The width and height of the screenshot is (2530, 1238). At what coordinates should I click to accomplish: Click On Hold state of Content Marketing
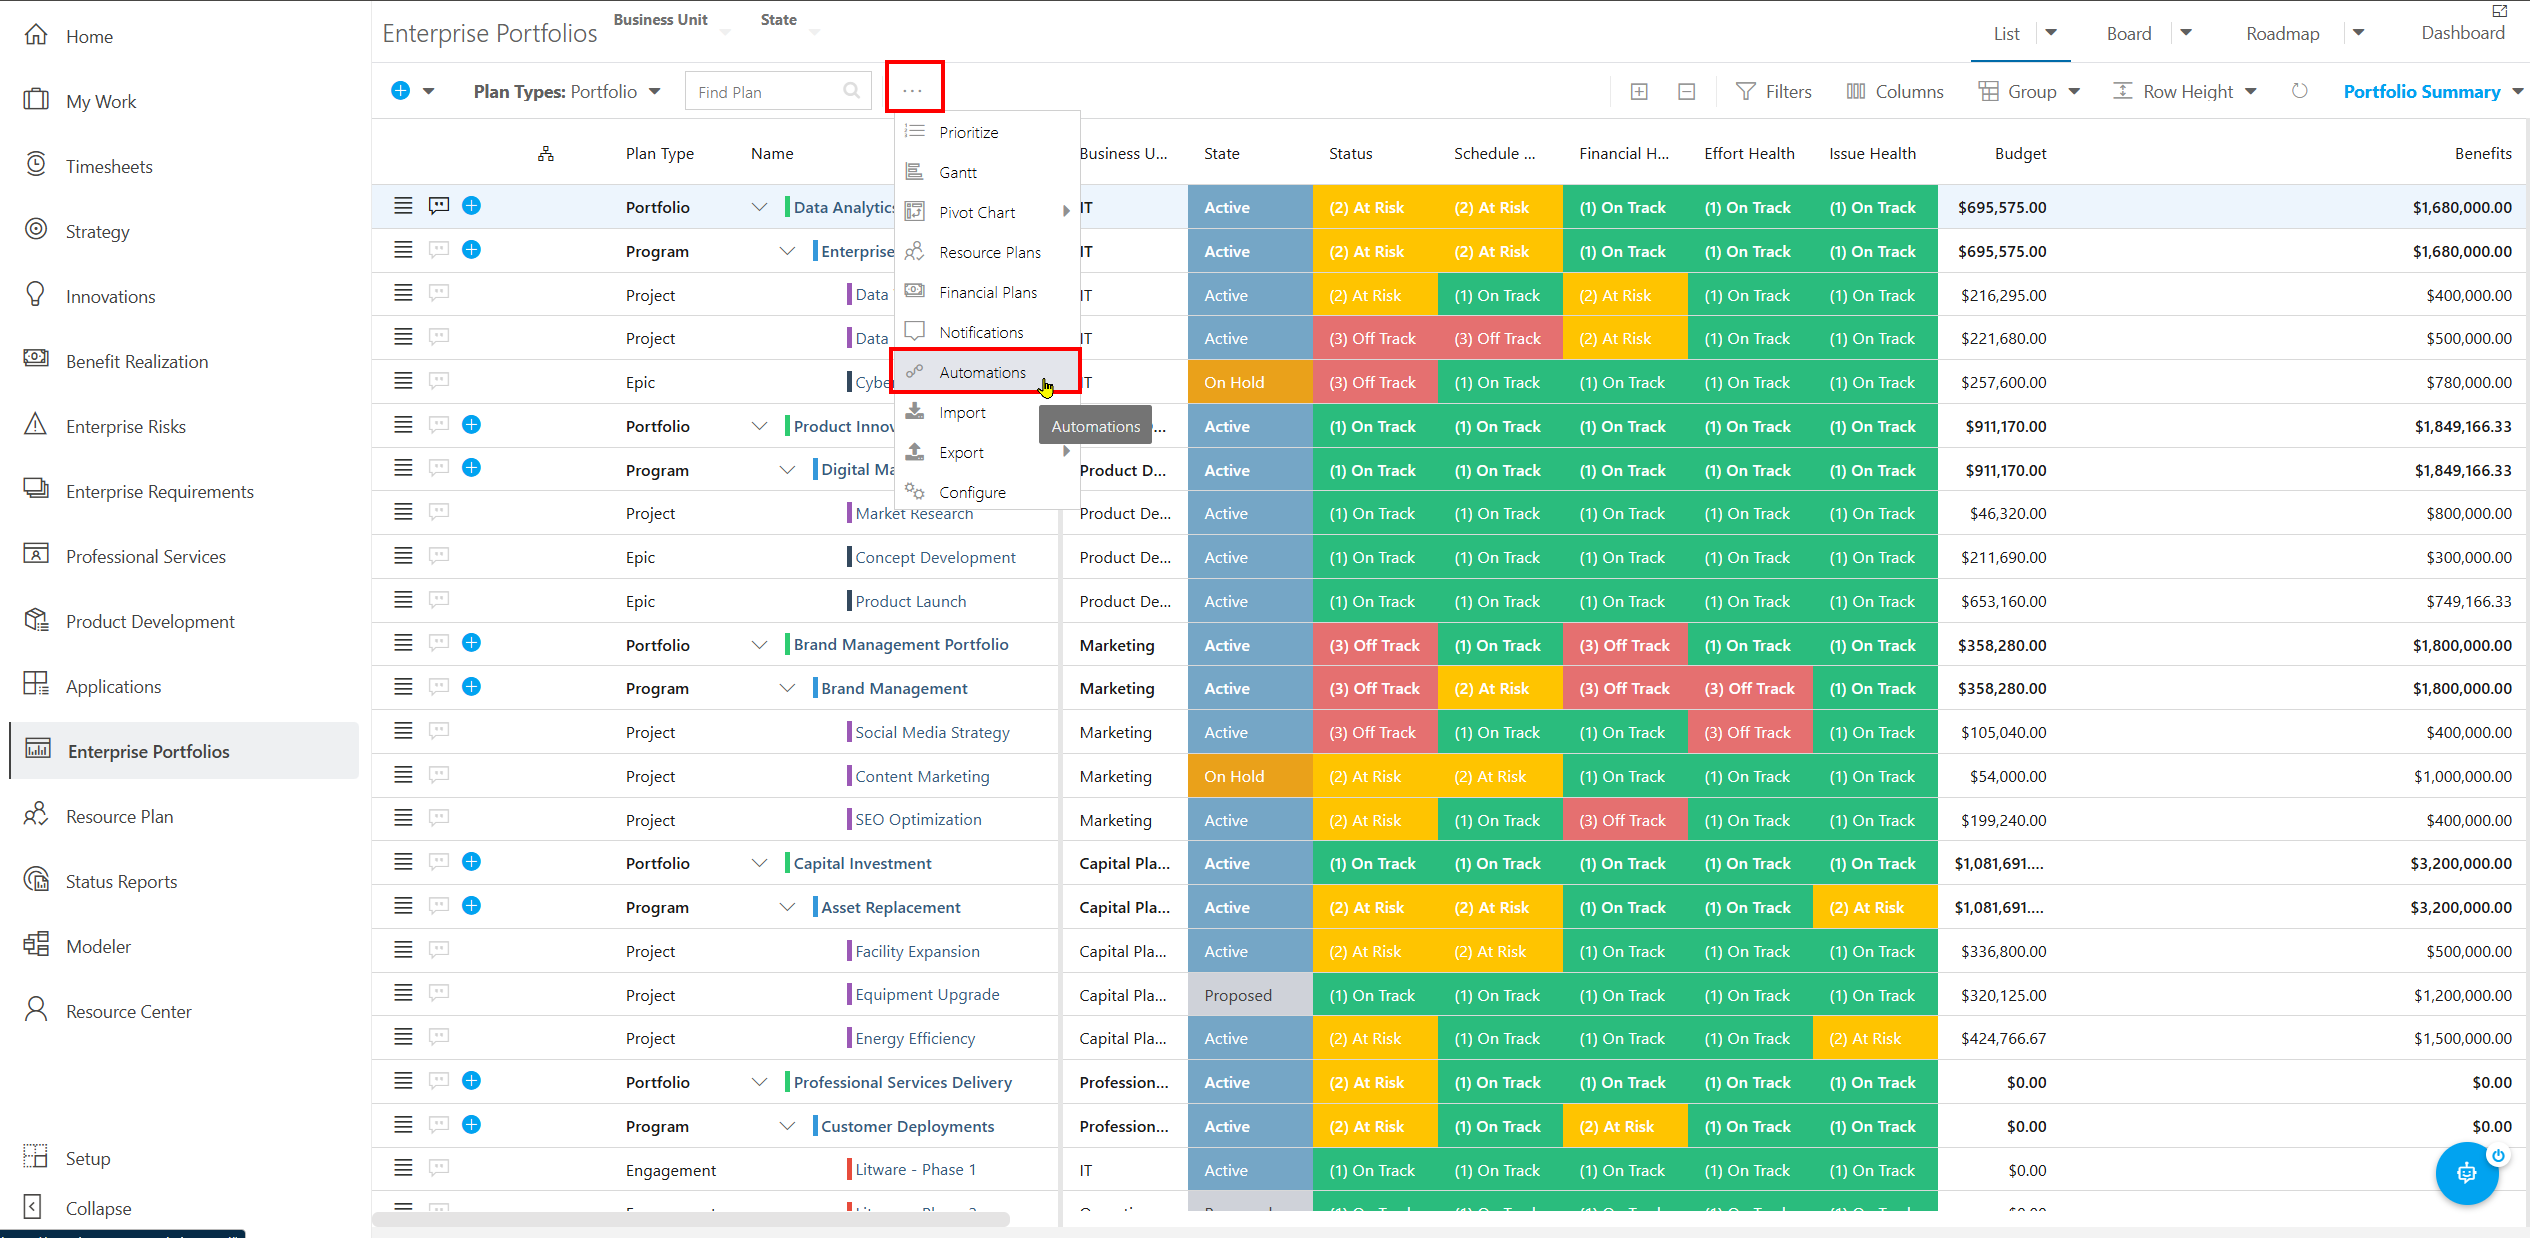1250,776
